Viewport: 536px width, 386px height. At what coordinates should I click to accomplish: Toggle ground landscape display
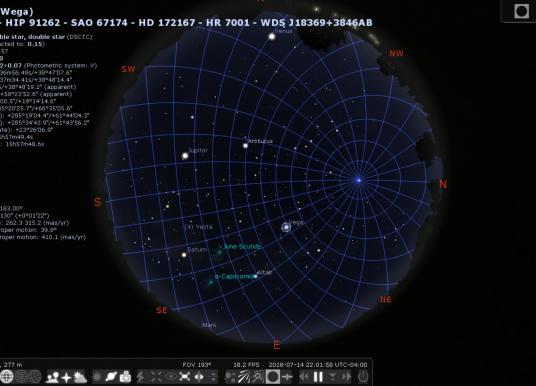[52, 377]
